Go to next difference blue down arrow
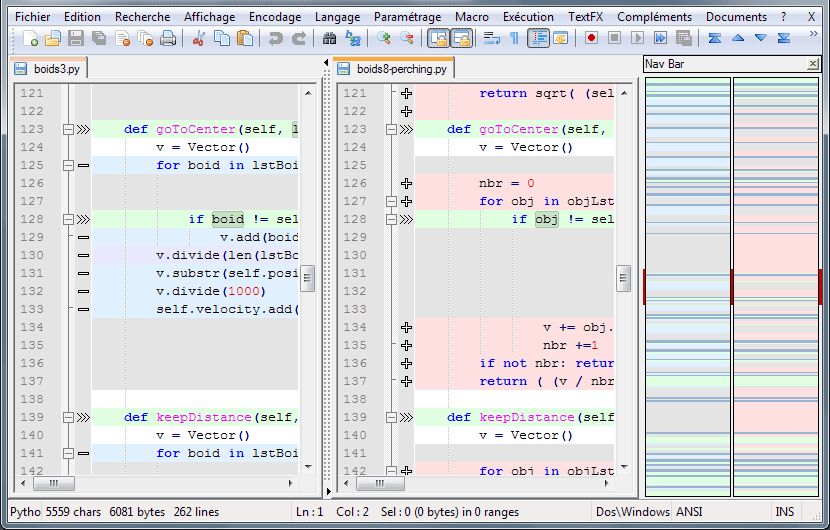The width and height of the screenshot is (830, 530). click(x=761, y=38)
